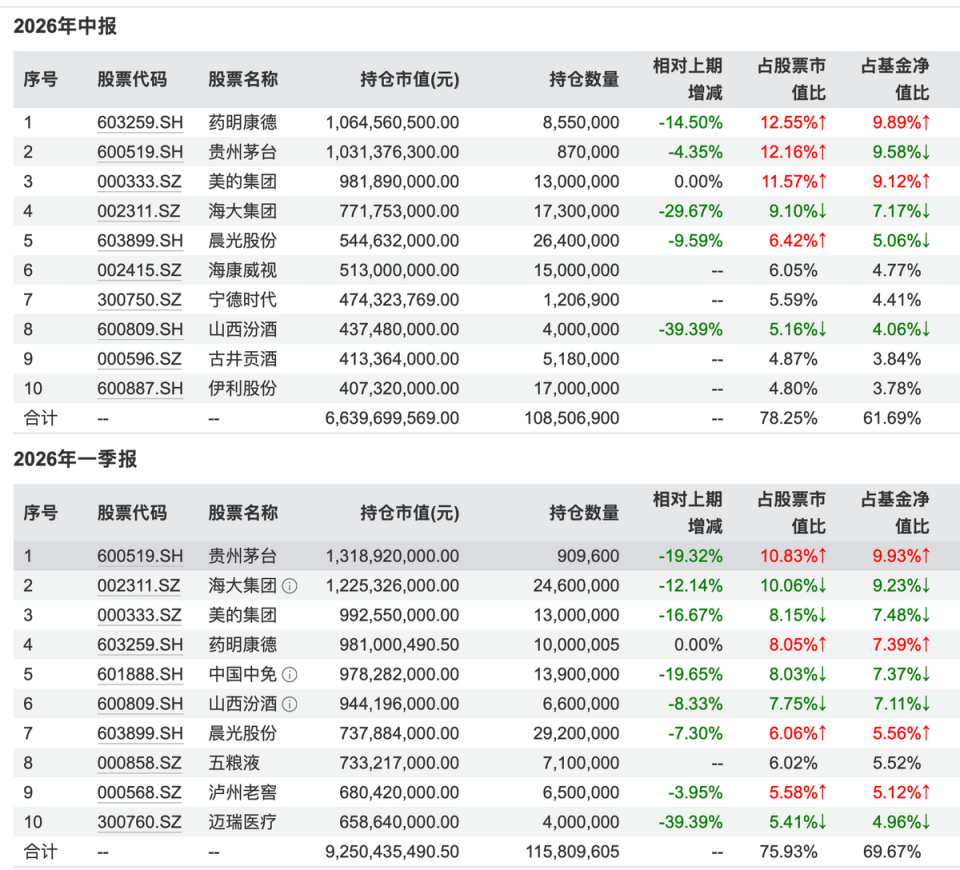Select 药明康德 name in 中报 table

click(242, 122)
